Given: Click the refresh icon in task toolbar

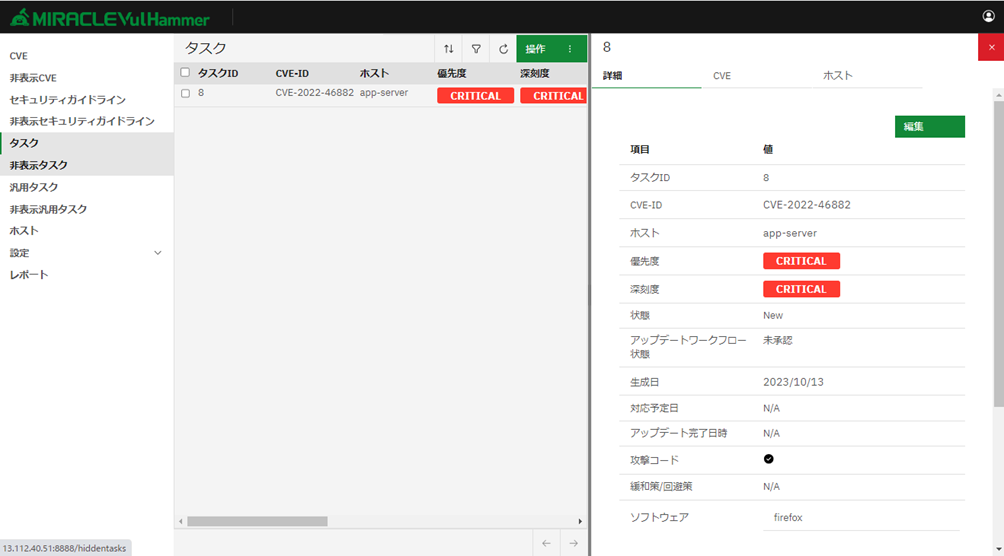Looking at the screenshot, I should [504, 49].
